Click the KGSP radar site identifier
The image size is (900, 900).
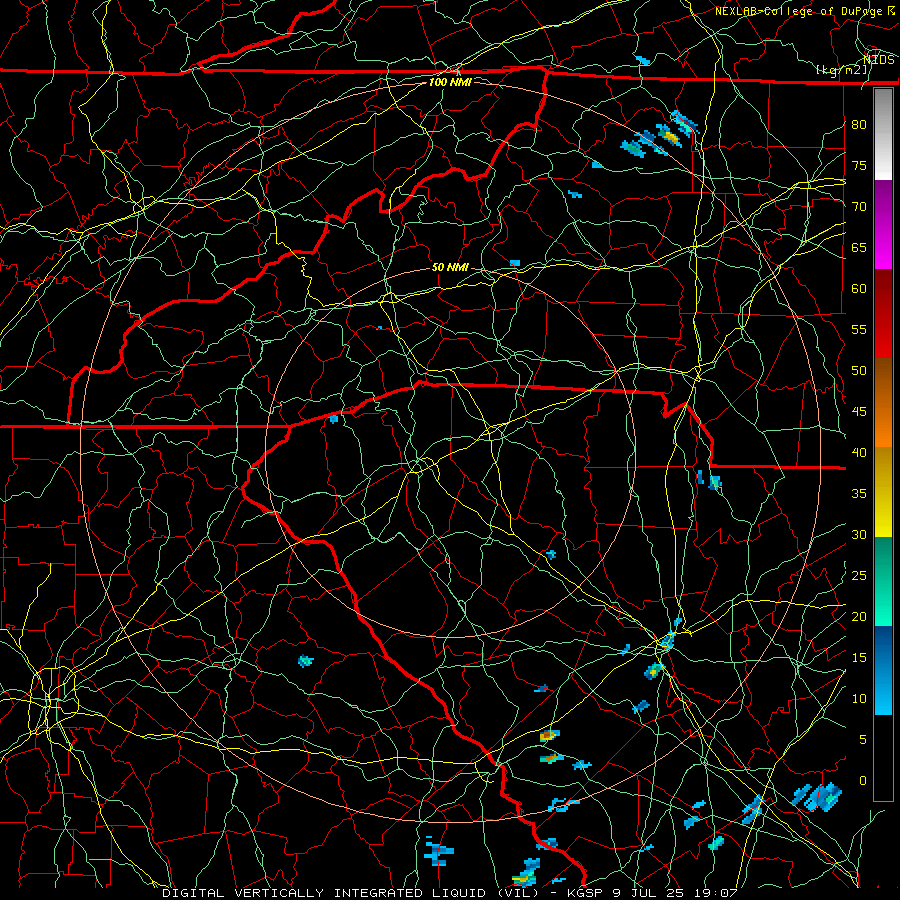[x=588, y=893]
